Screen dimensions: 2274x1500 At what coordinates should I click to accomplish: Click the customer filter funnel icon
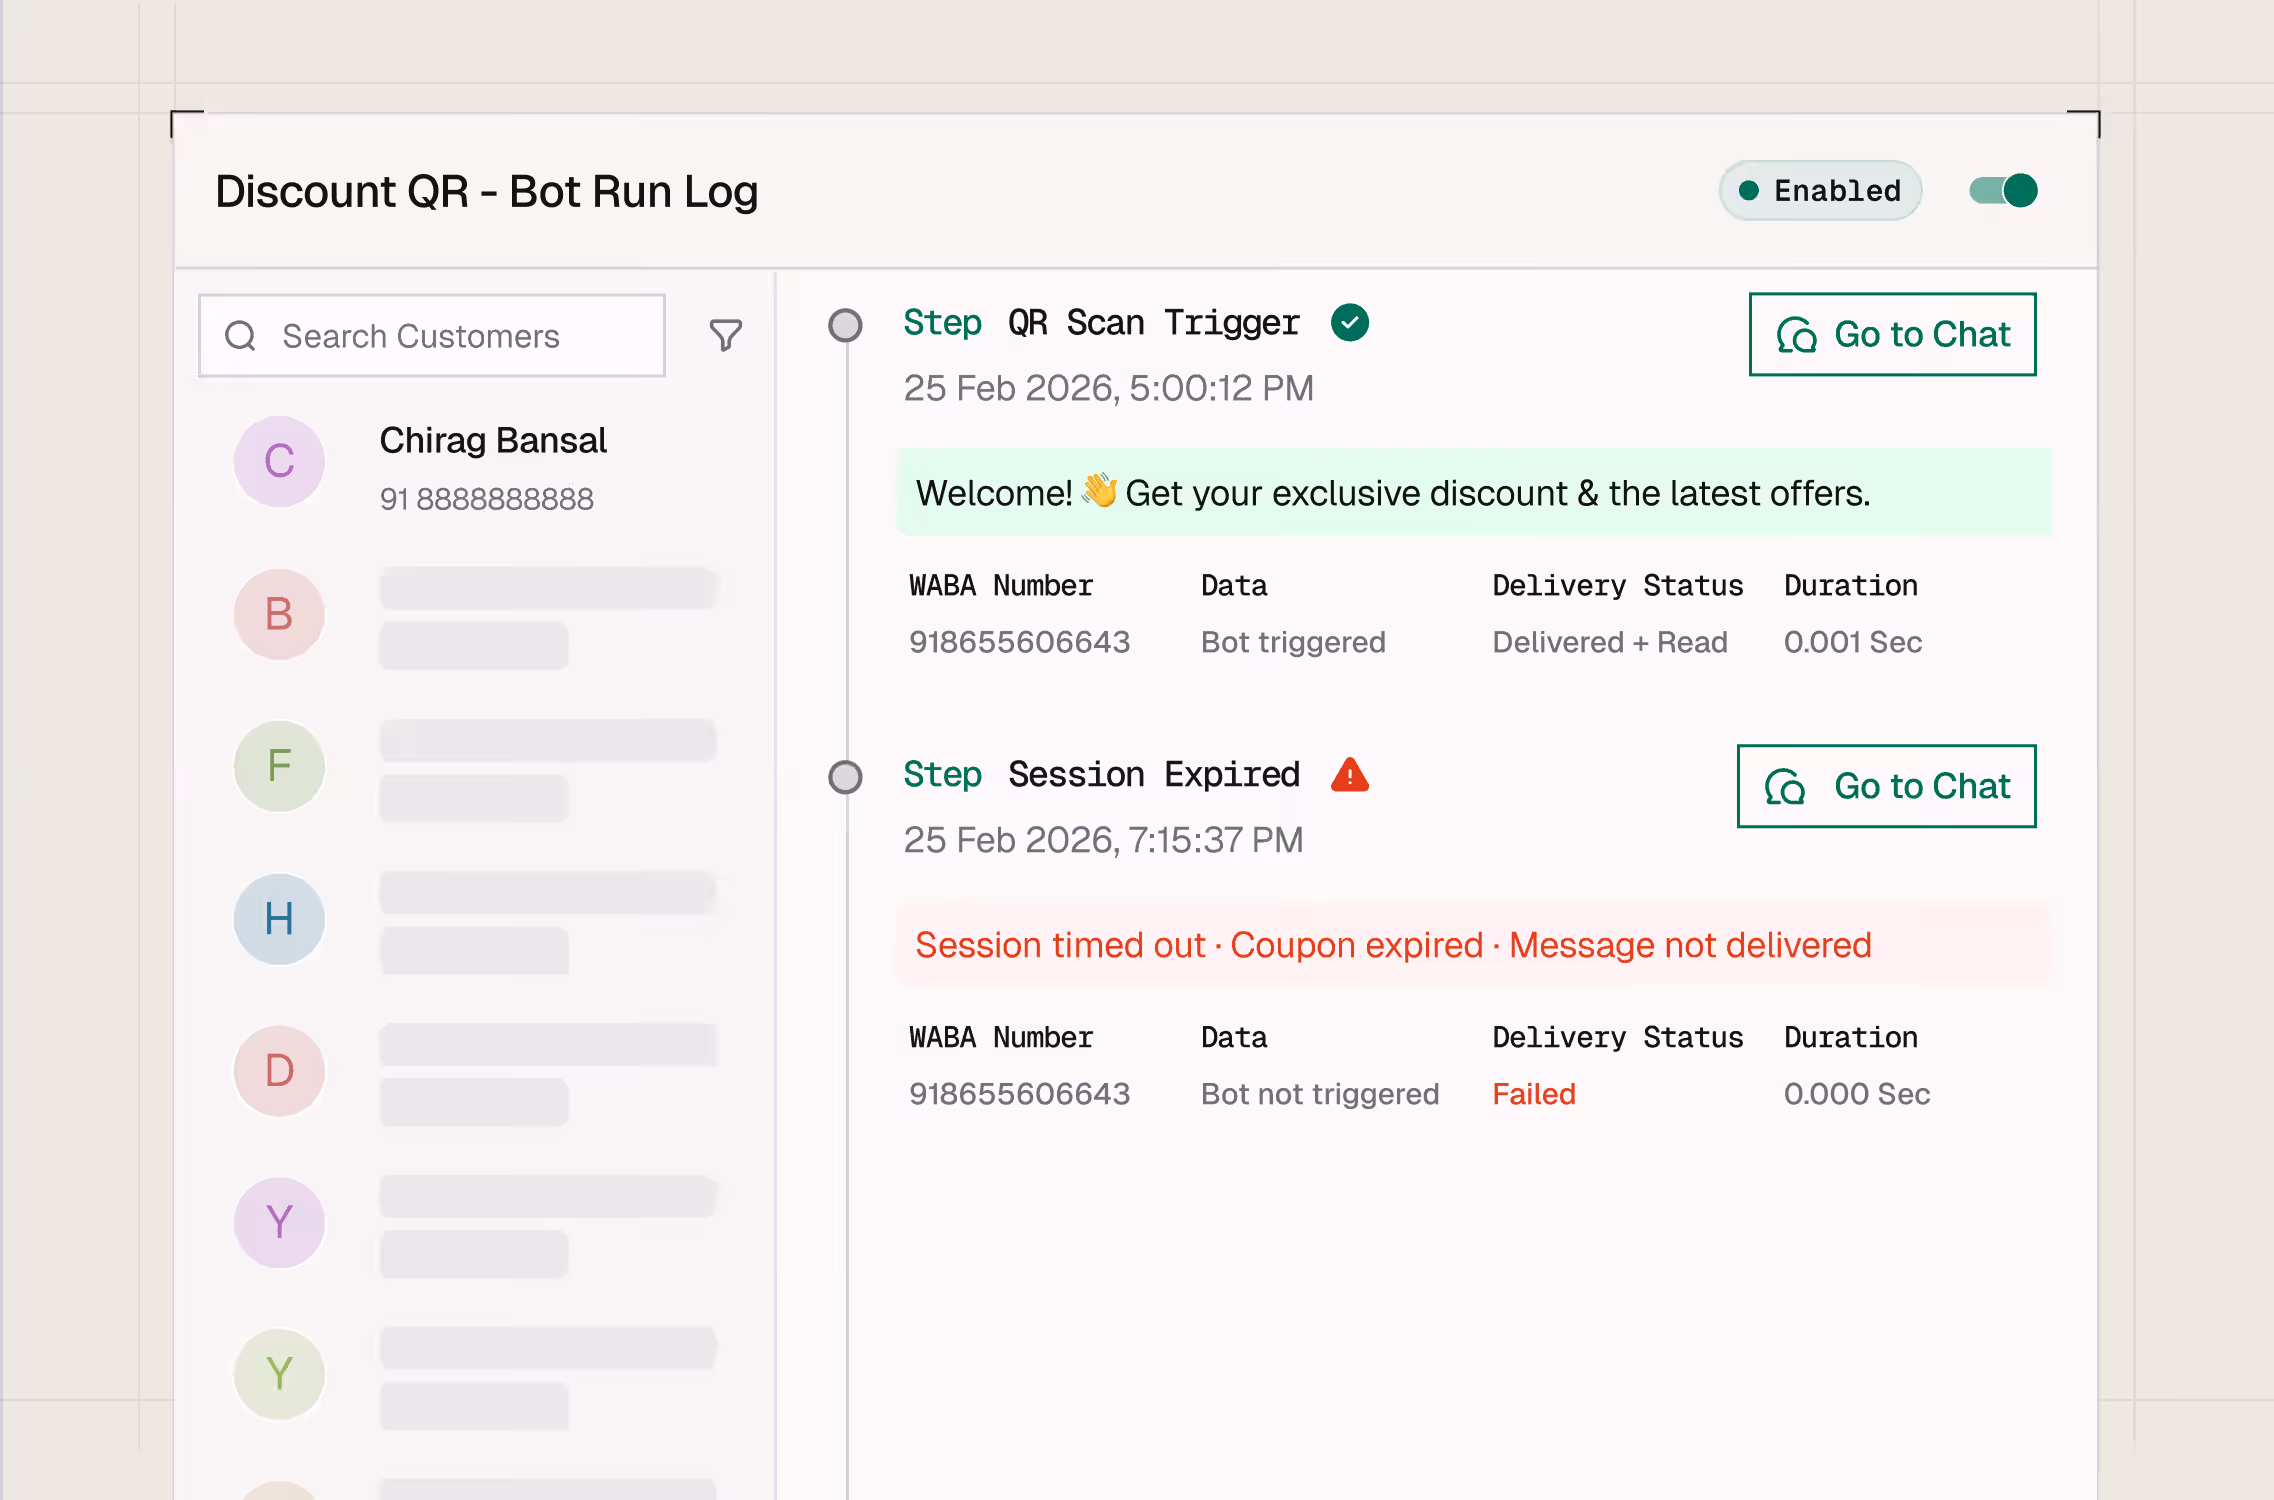726,335
